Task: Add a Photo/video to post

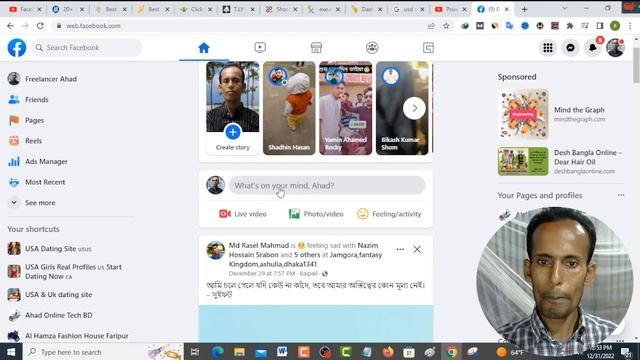Action: [x=316, y=214]
